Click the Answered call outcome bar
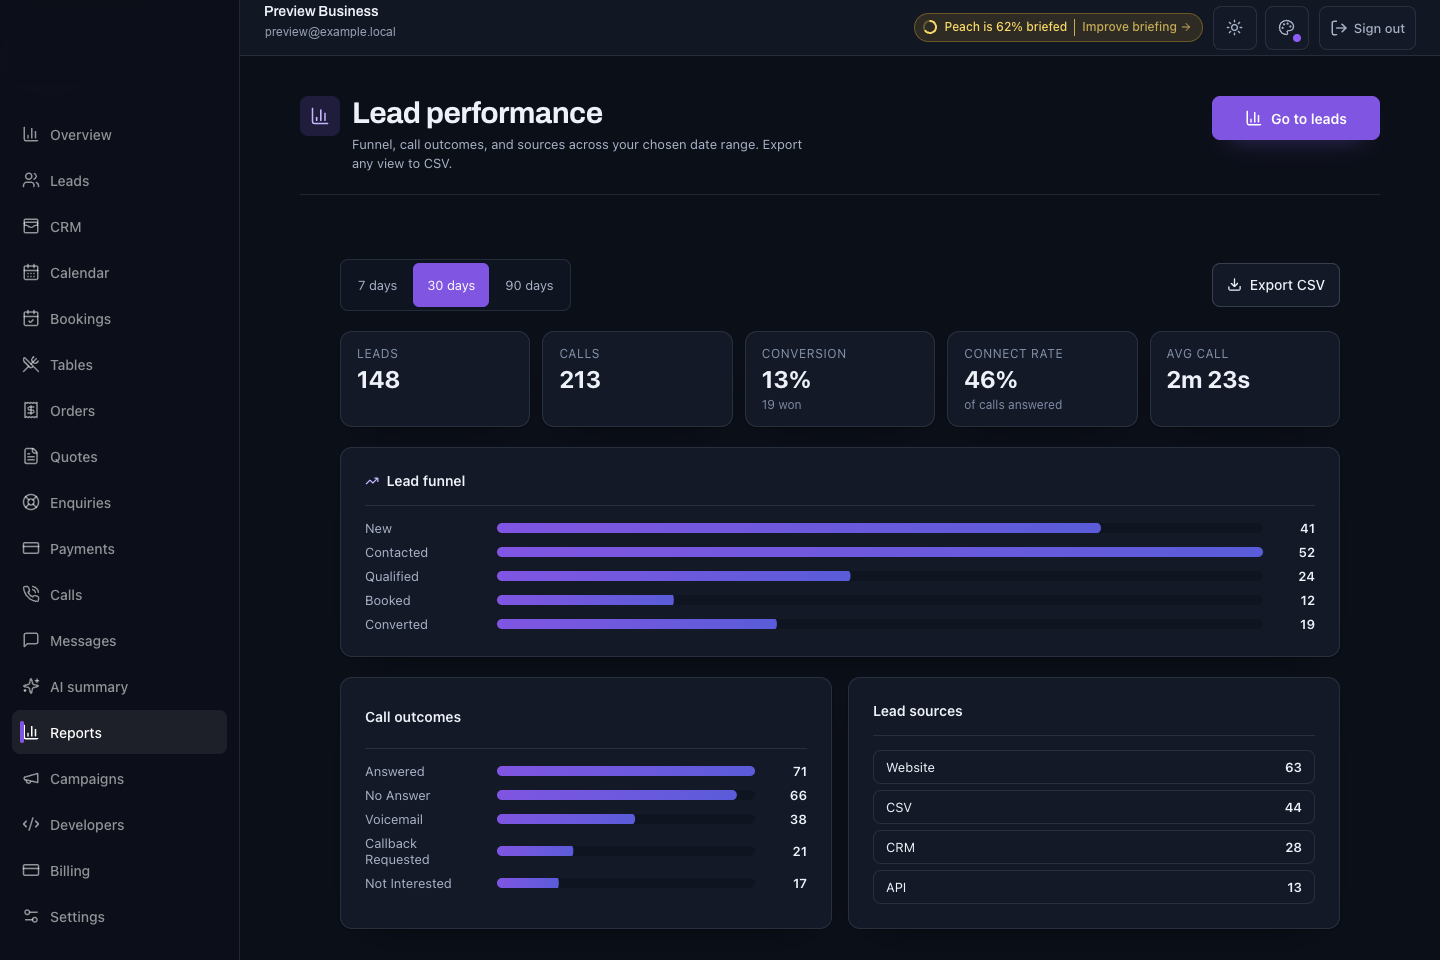The width and height of the screenshot is (1440, 960). pyautogui.click(x=626, y=771)
